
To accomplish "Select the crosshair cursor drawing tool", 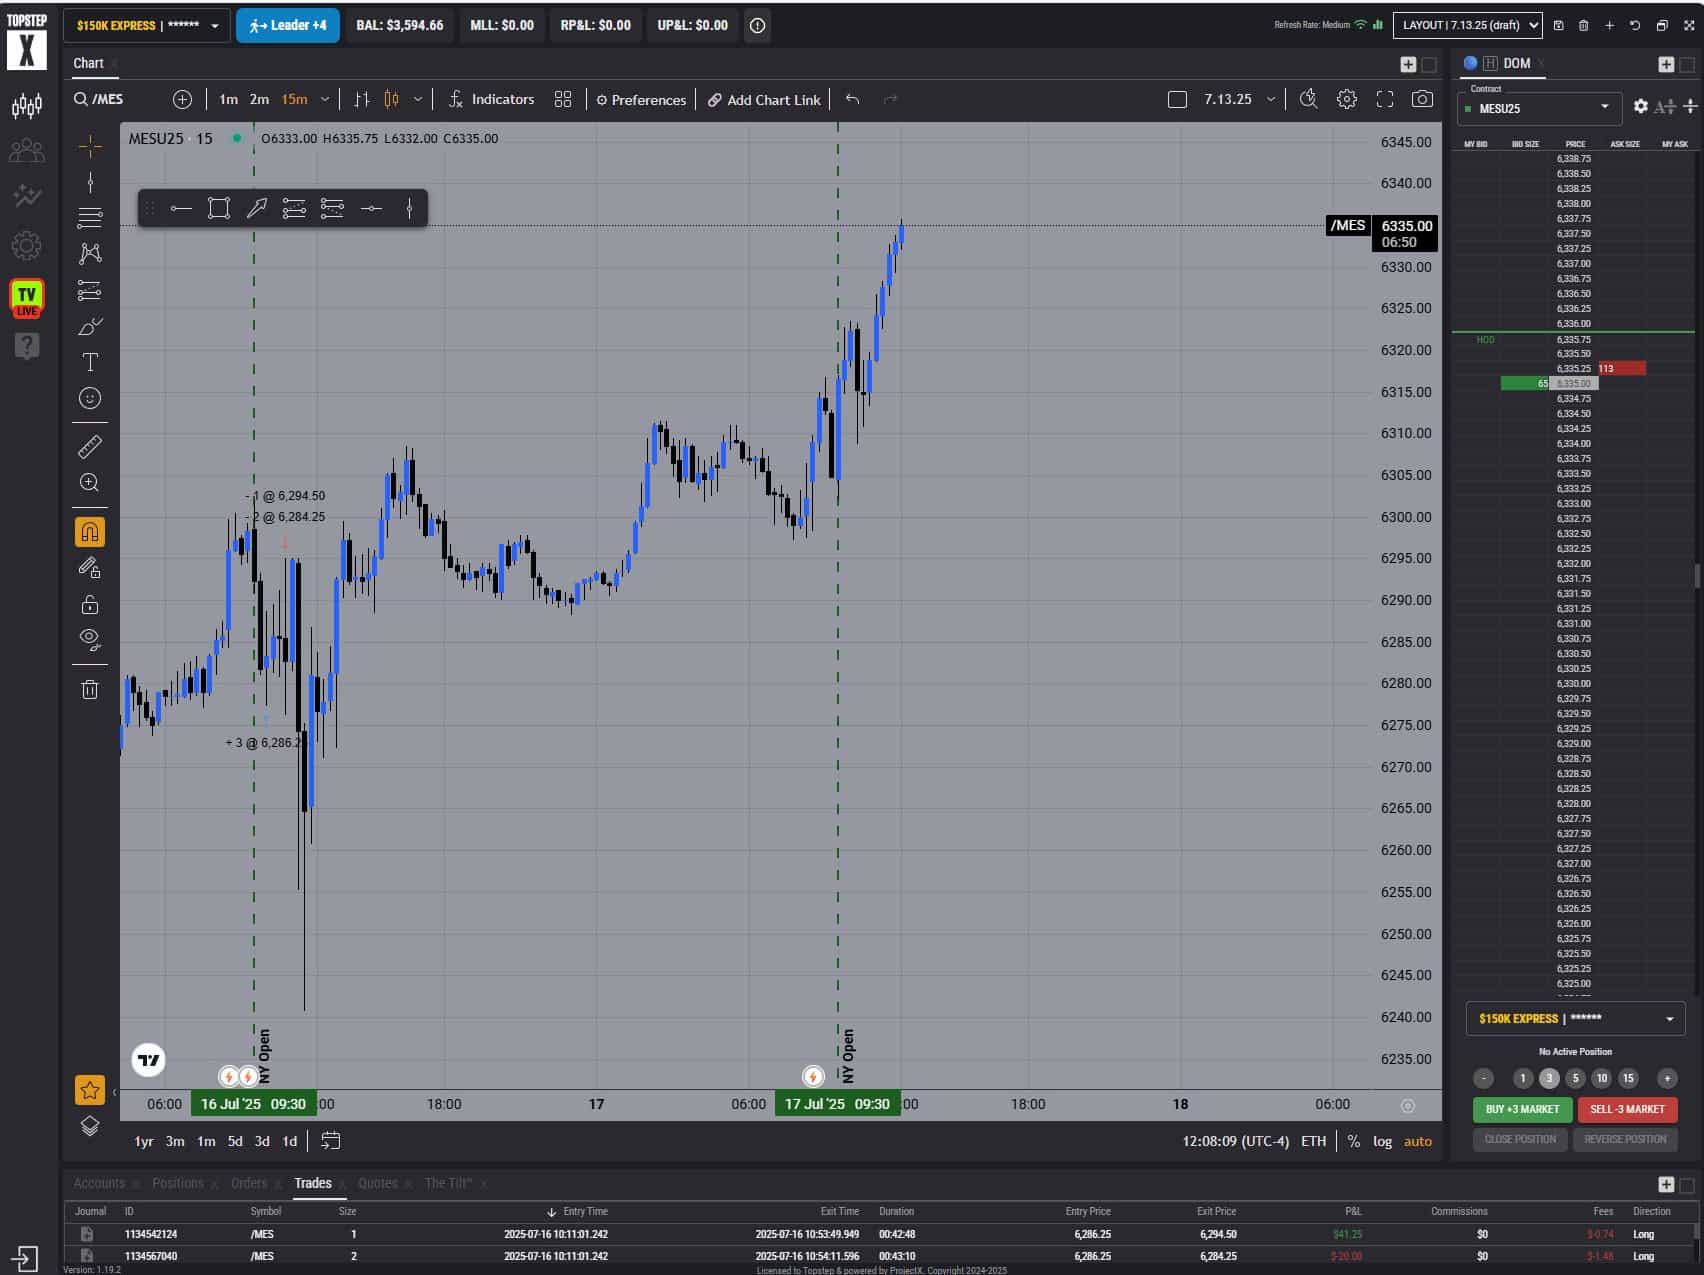I will coord(90,146).
